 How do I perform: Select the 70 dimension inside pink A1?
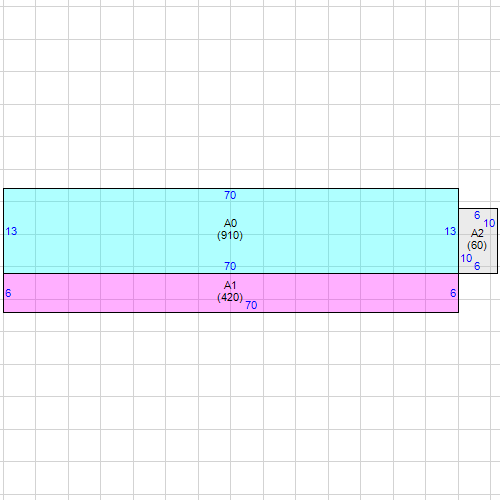click(251, 305)
